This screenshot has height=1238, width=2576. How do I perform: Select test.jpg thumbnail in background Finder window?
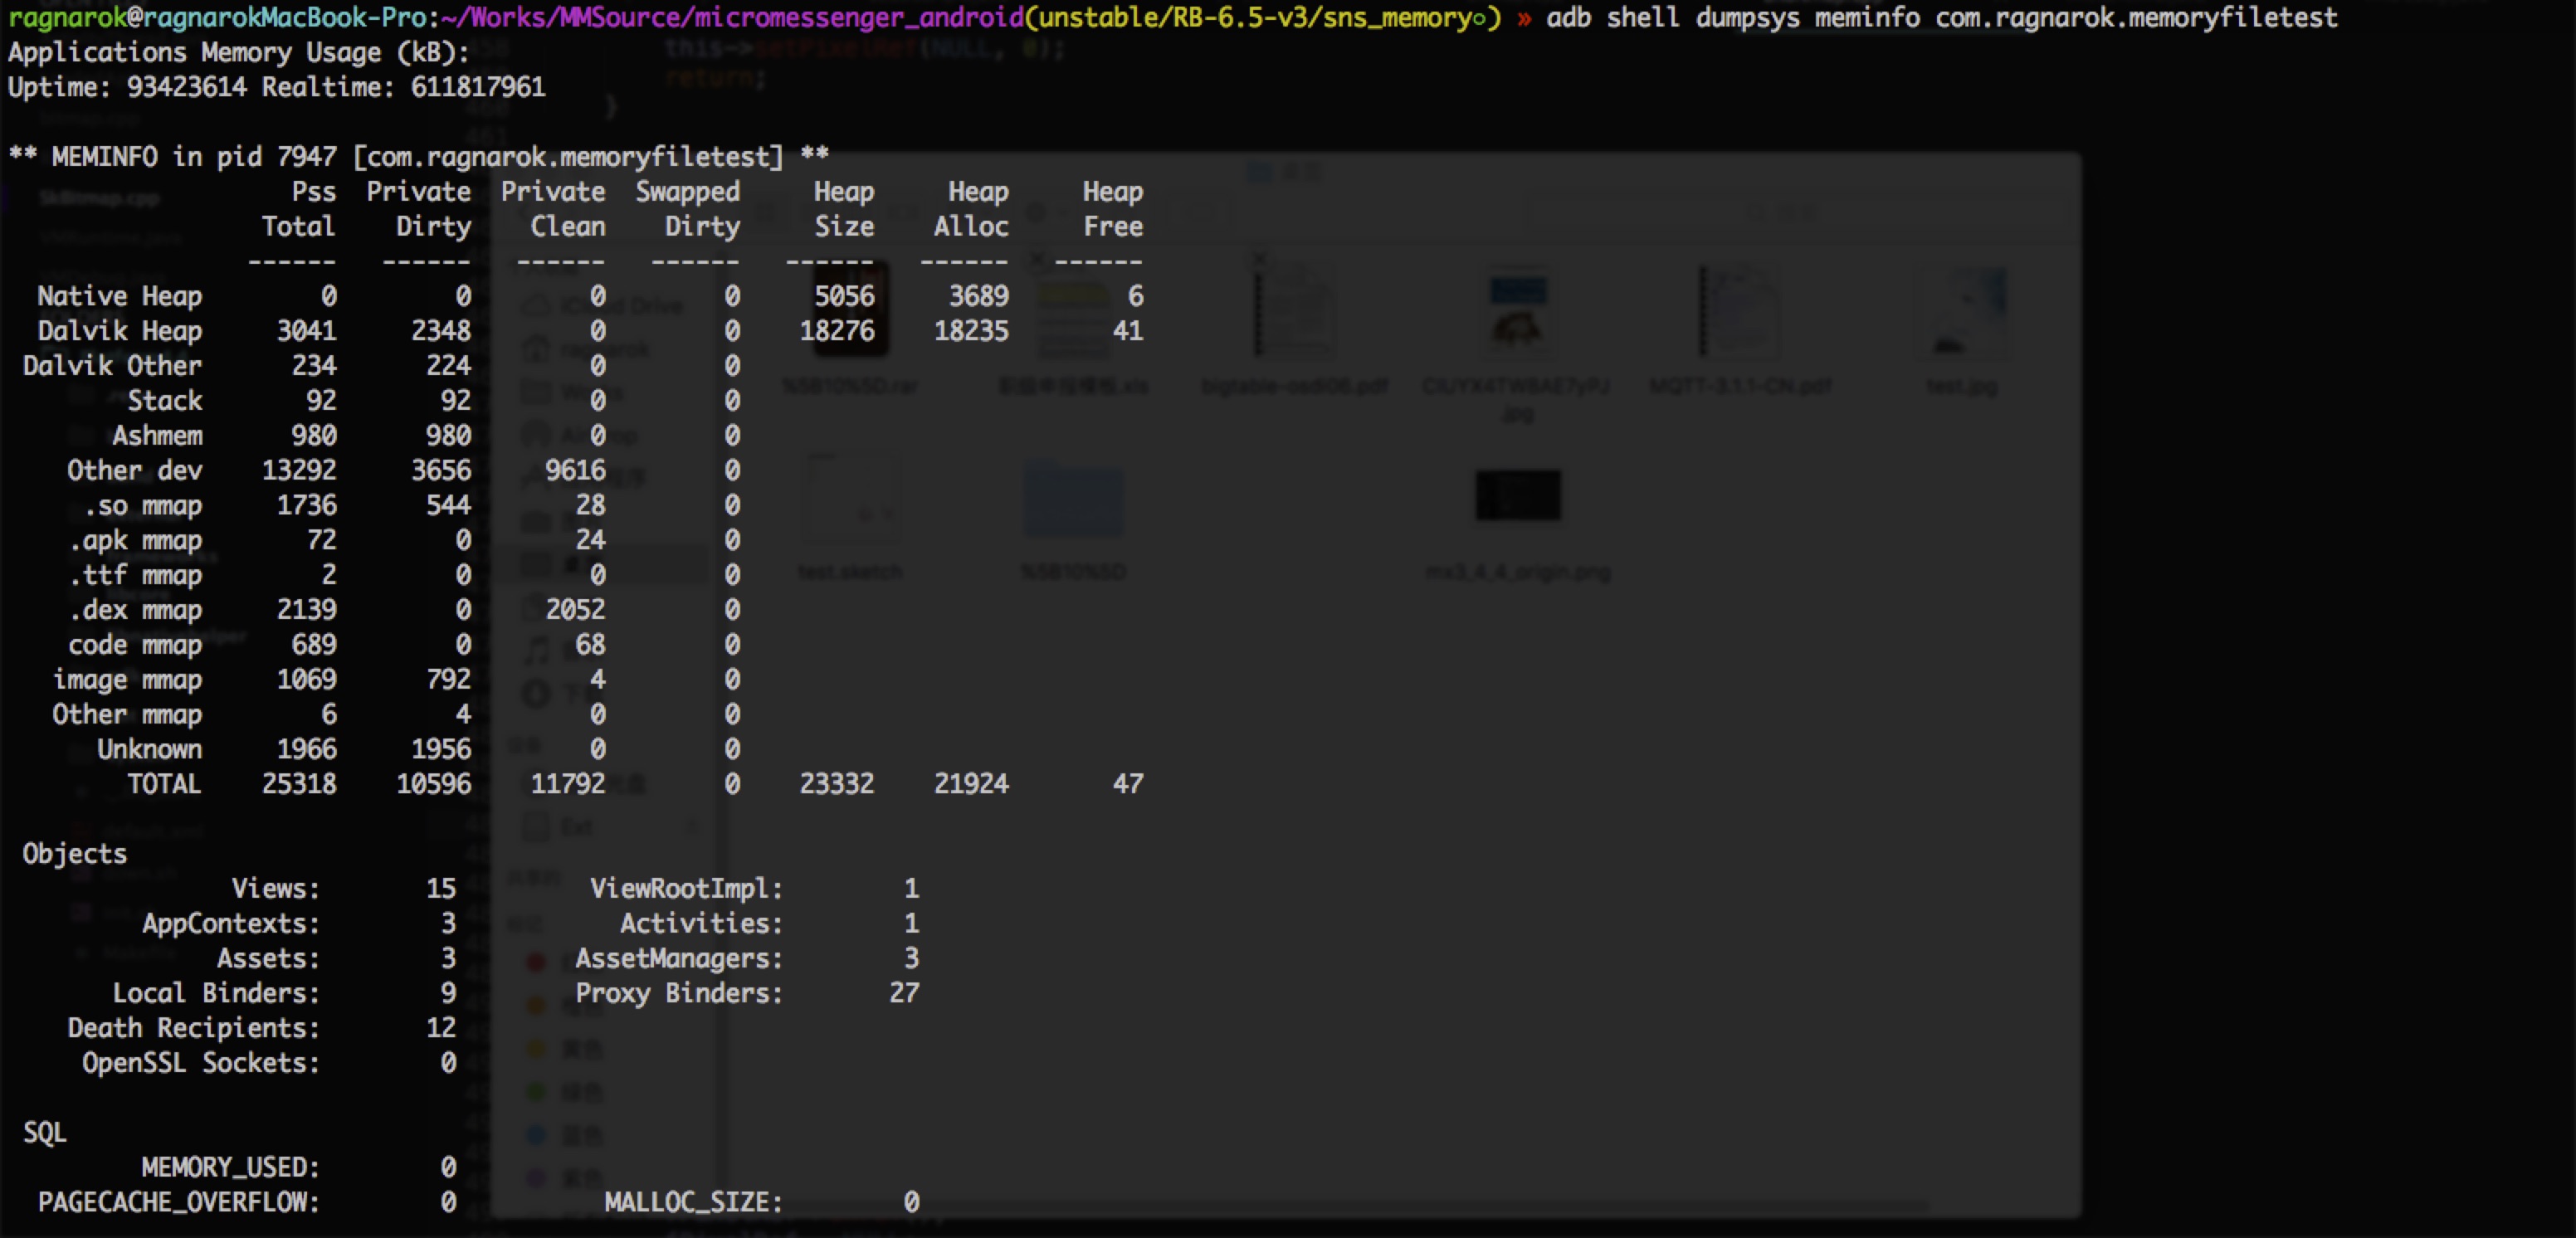click(x=1962, y=312)
